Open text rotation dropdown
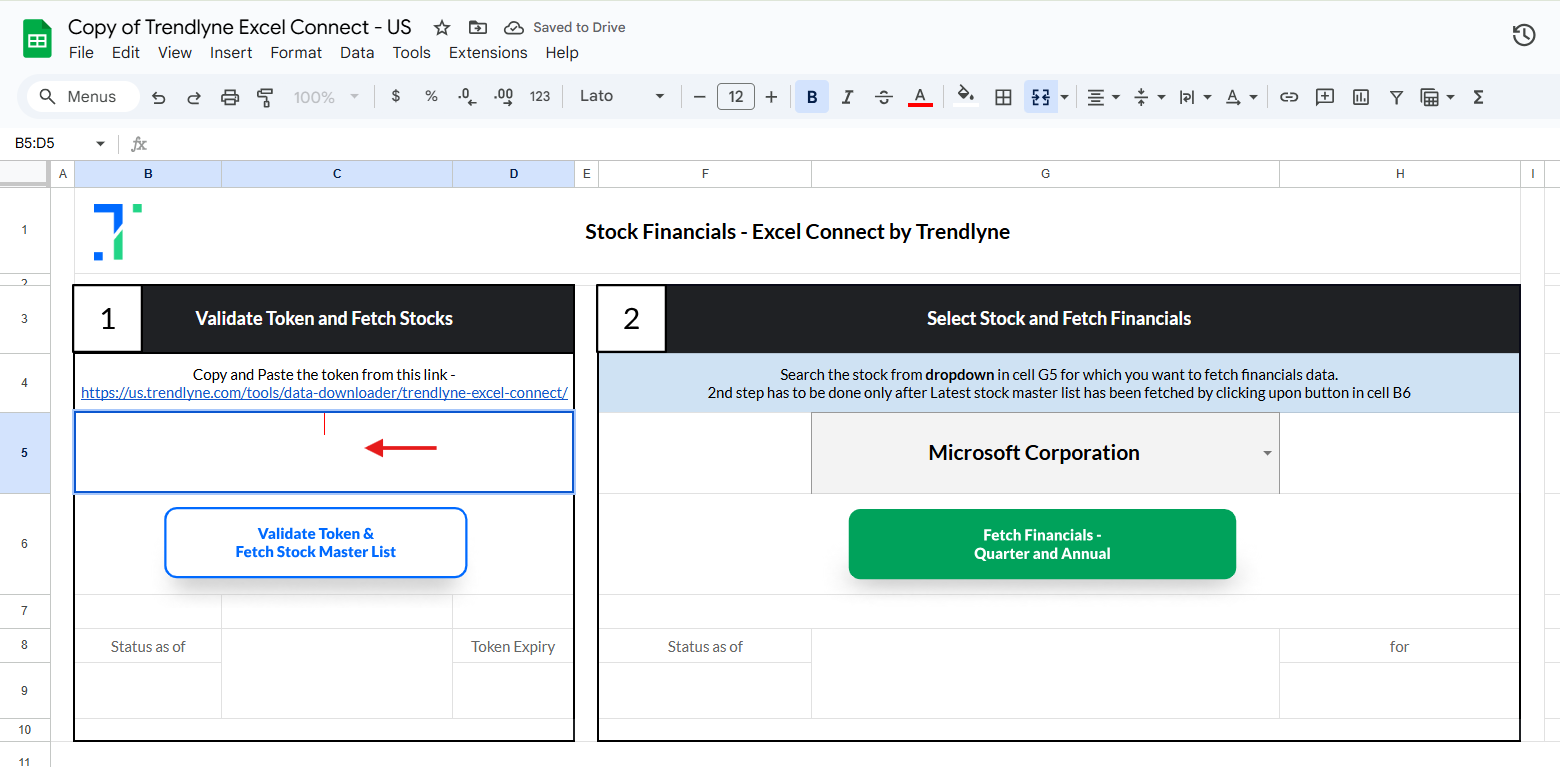The image size is (1560, 767). pyautogui.click(x=1240, y=97)
